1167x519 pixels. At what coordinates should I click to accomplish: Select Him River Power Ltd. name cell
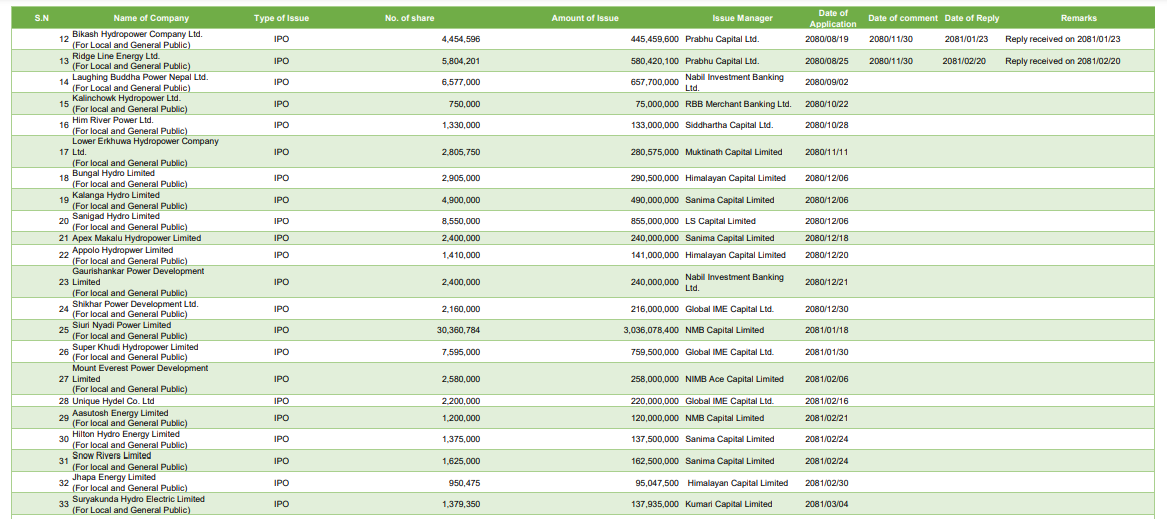(x=130, y=125)
